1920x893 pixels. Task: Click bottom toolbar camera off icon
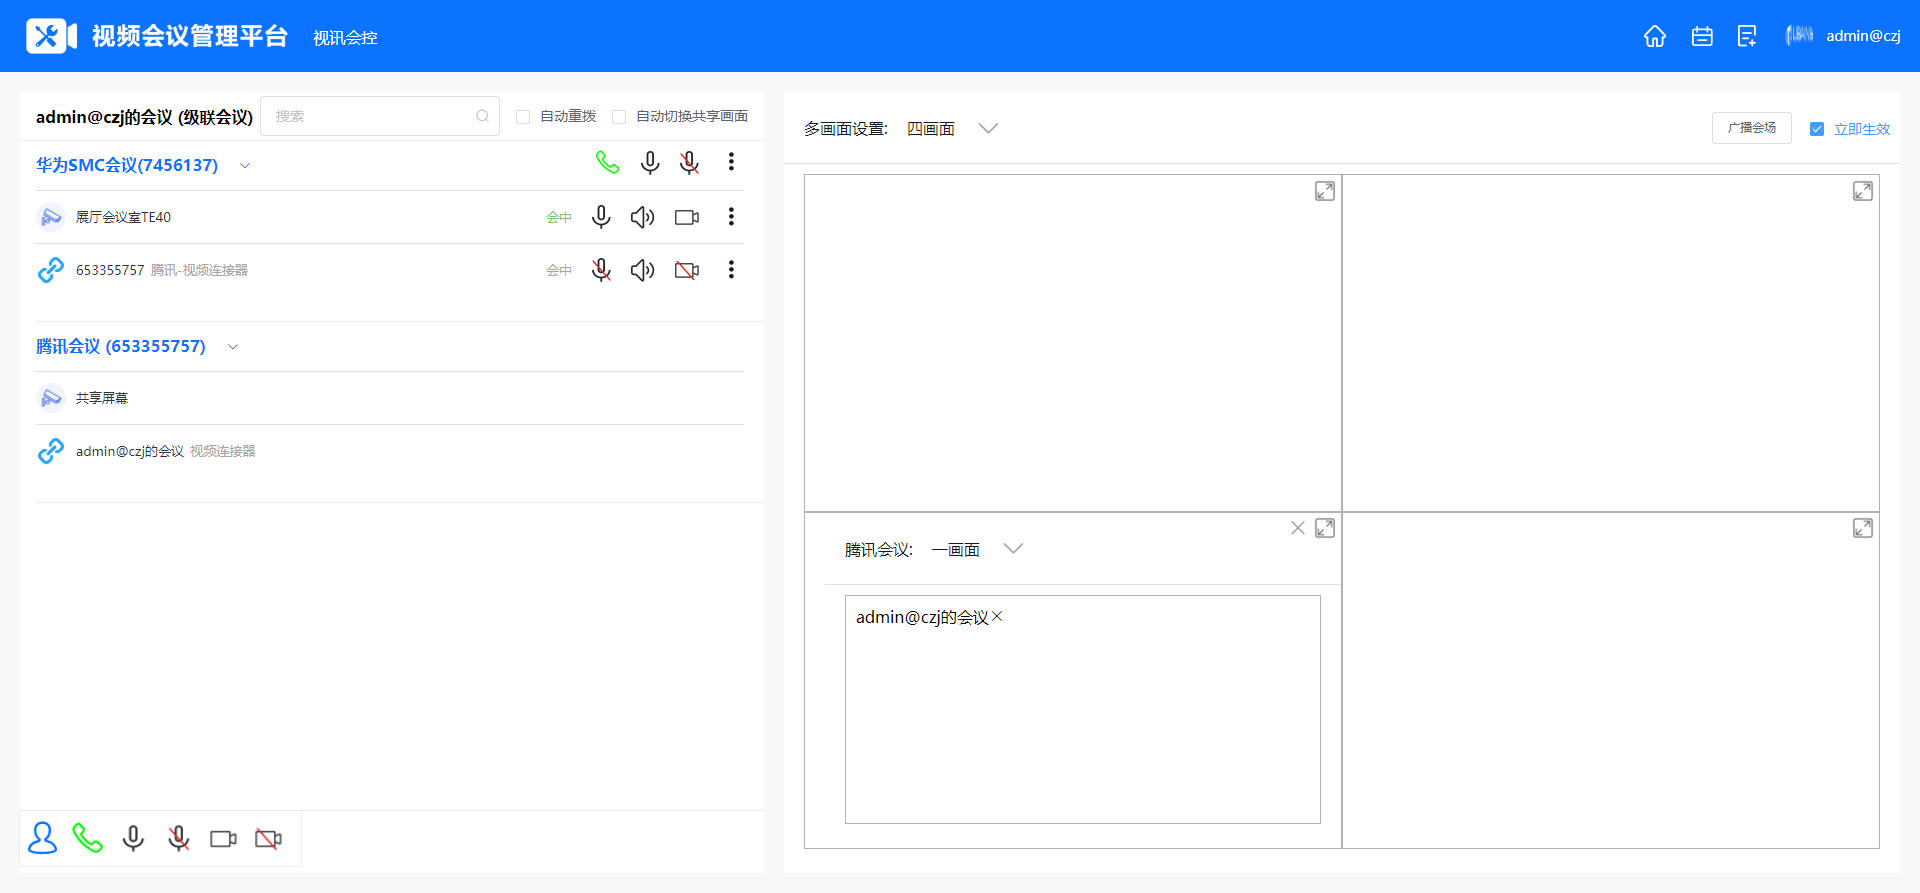tap(268, 838)
